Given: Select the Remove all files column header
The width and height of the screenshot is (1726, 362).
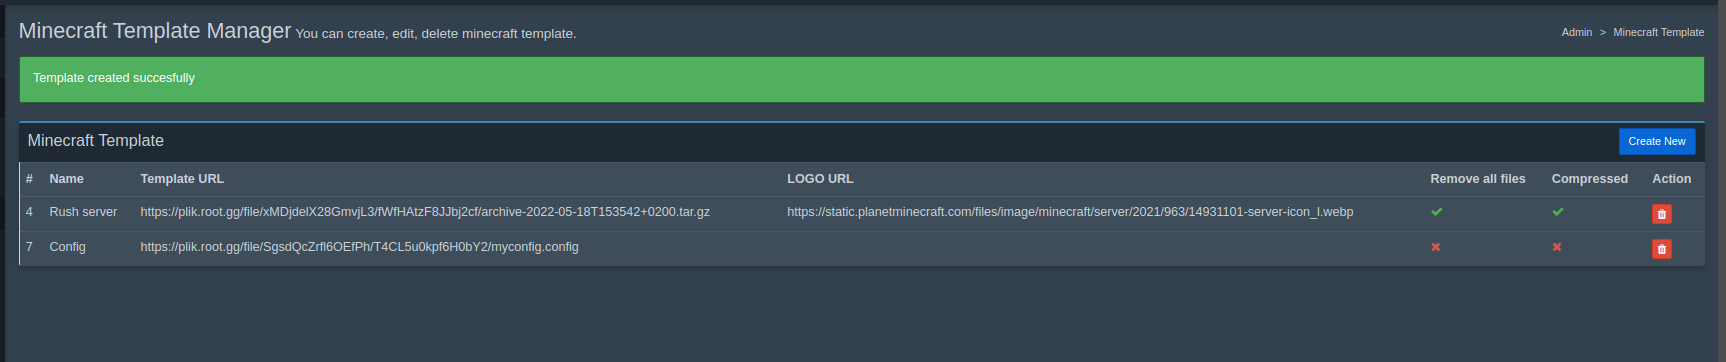Looking at the screenshot, I should (x=1477, y=179).
